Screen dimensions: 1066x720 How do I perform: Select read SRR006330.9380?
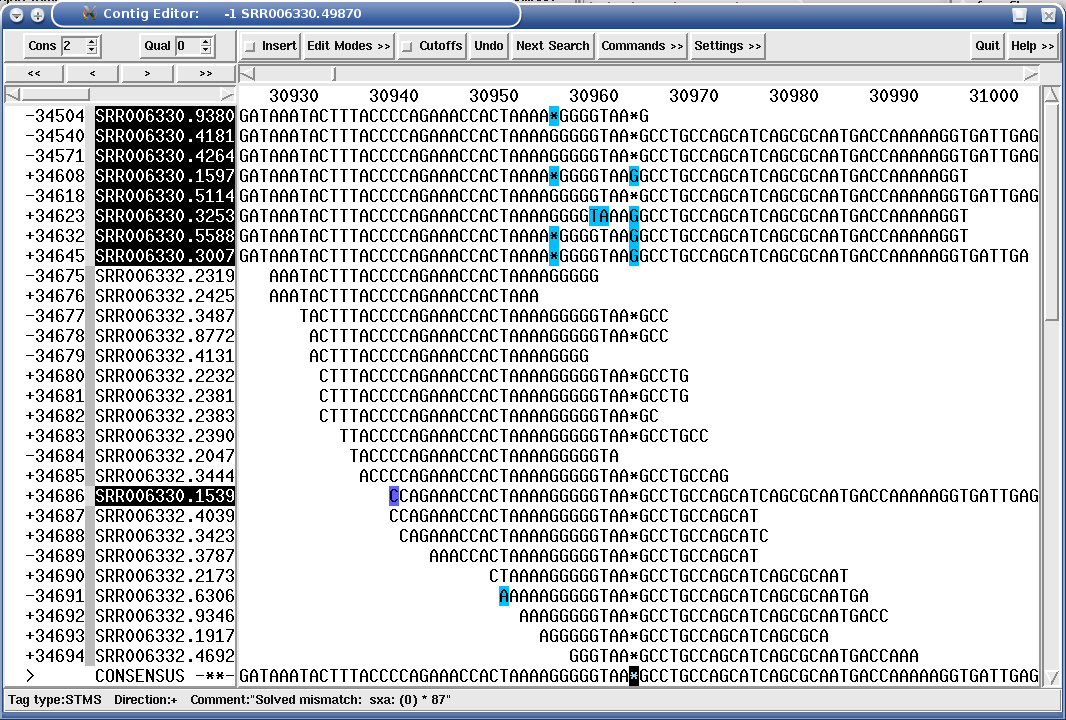(165, 116)
